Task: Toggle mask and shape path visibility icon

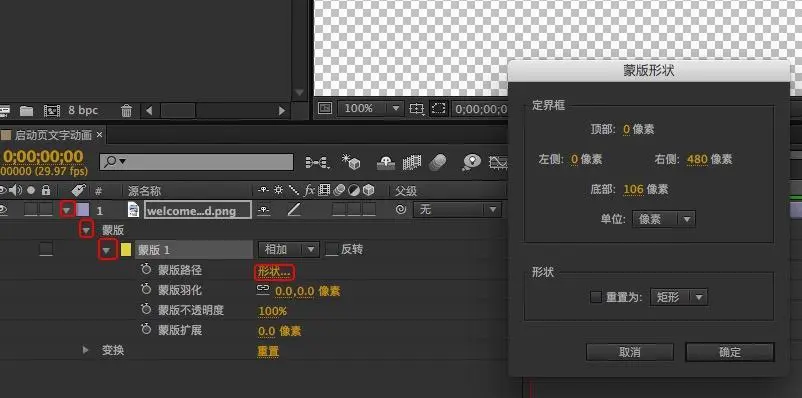Action: [438, 108]
